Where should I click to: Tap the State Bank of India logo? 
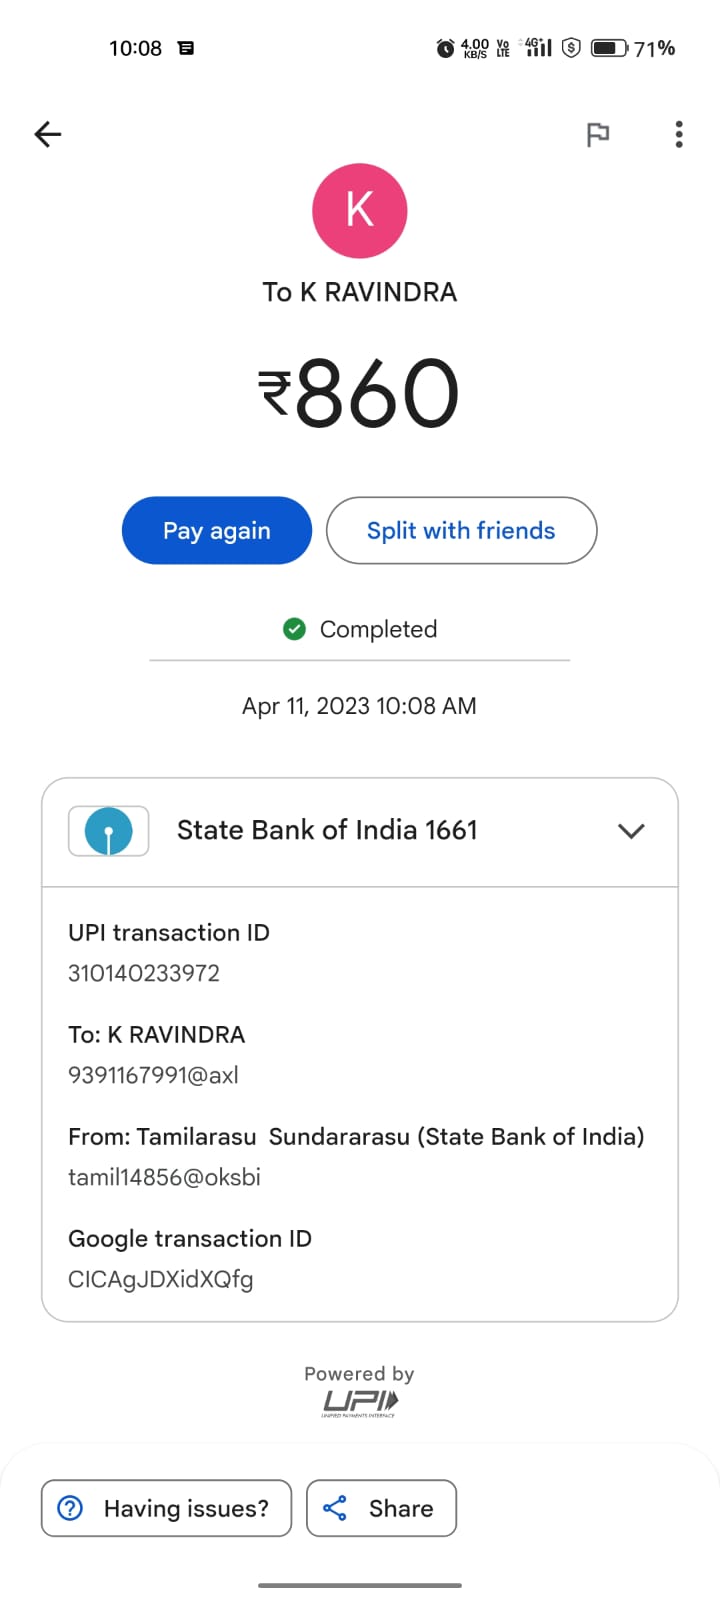[109, 831]
